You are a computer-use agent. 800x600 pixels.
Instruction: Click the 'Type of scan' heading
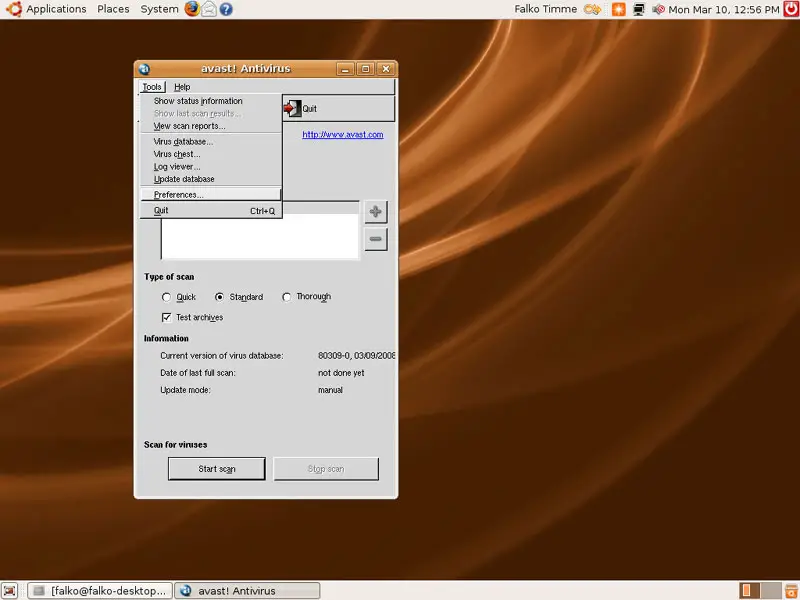(169, 277)
